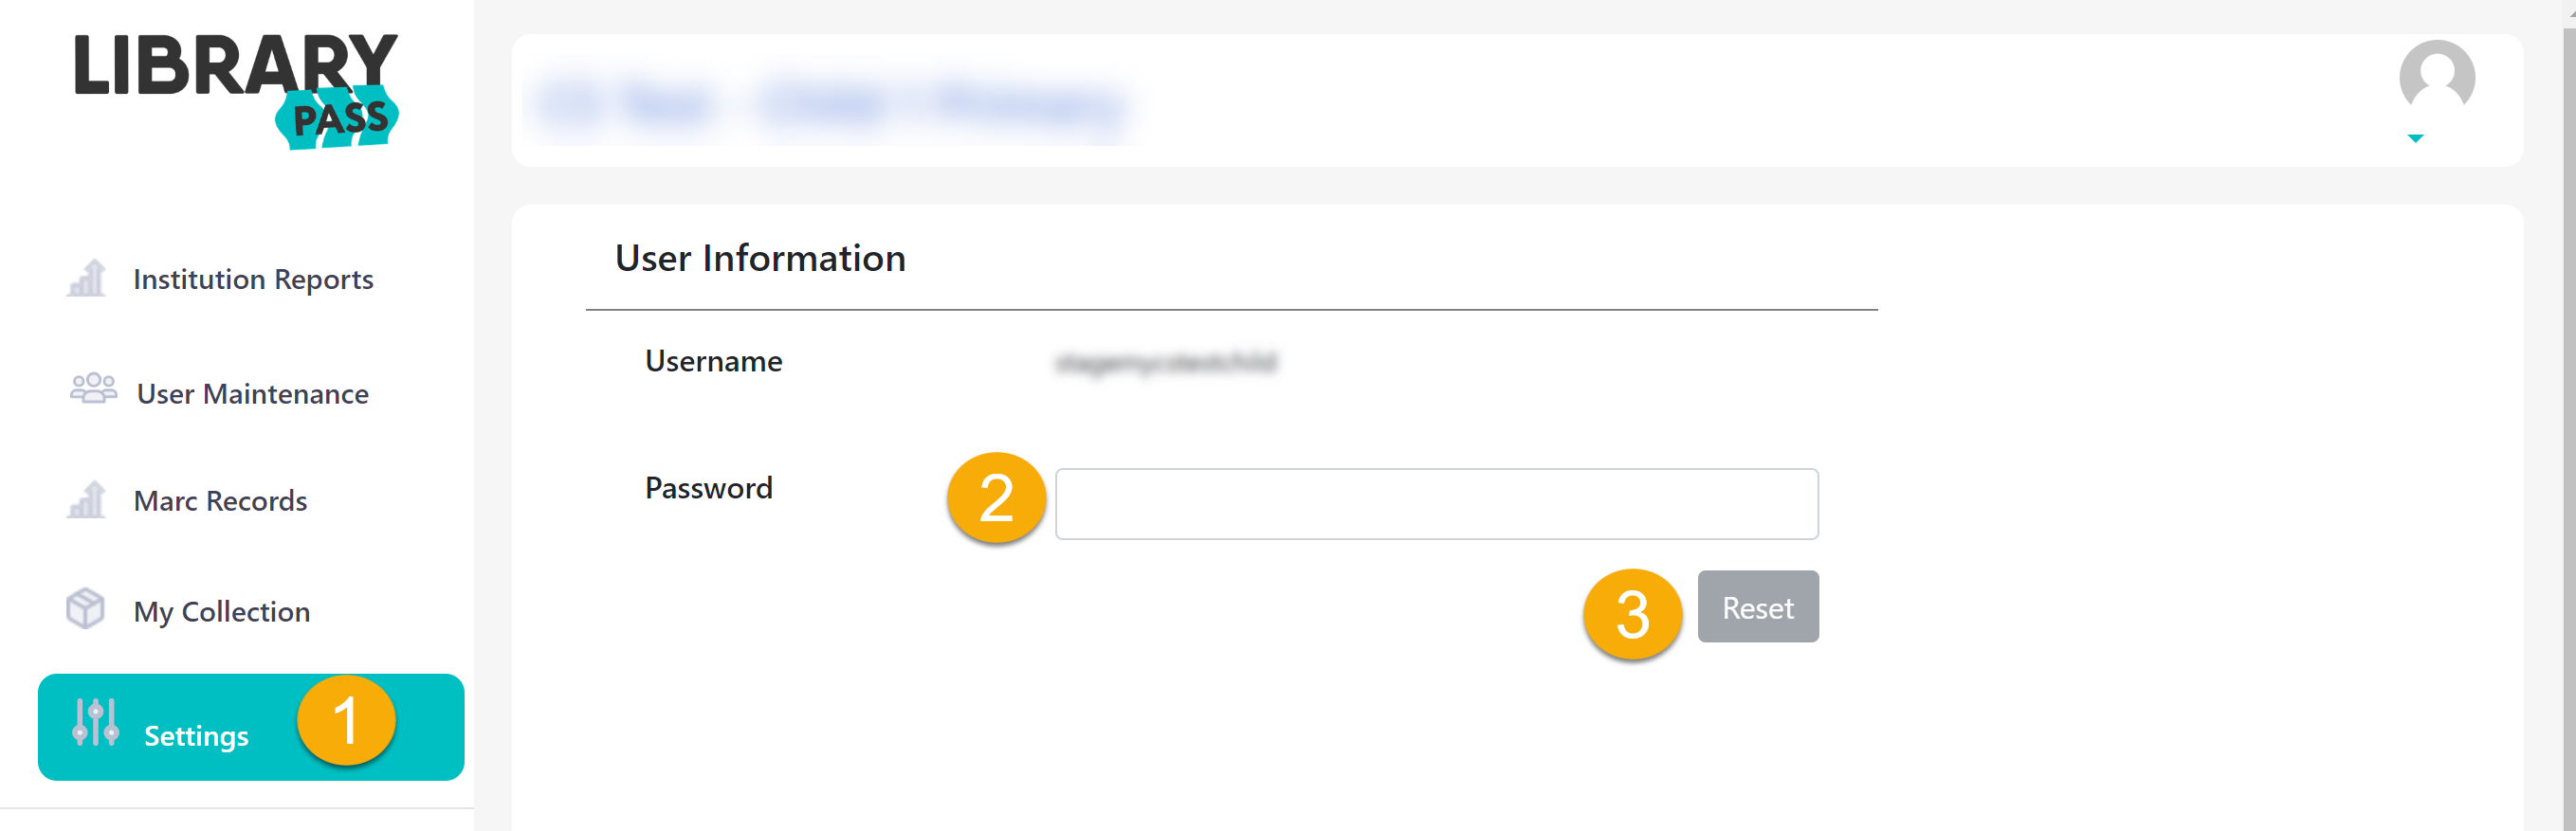Click the Institution Reports bar chart icon
The width and height of the screenshot is (2576, 831).
(87, 278)
